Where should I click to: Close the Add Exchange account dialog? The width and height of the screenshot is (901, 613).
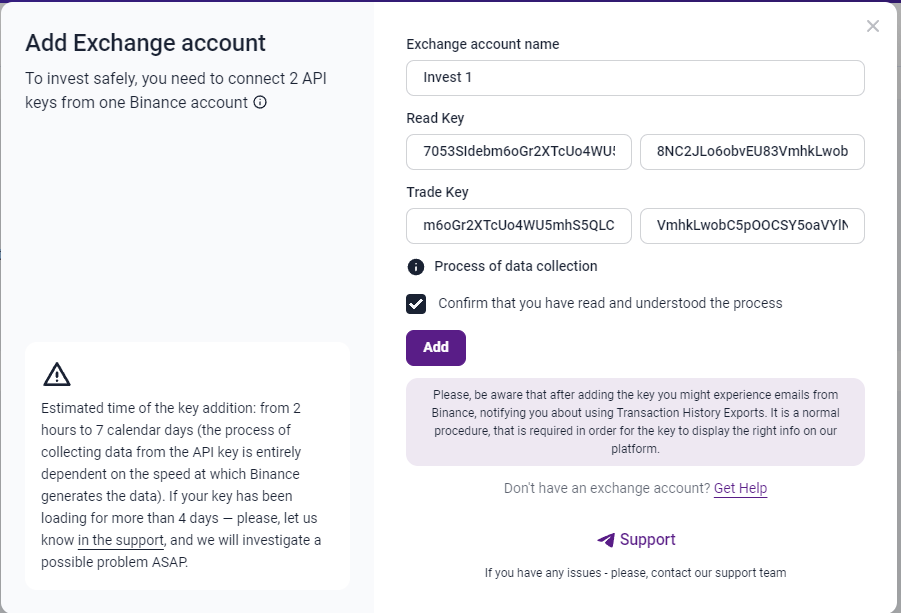coord(872,26)
